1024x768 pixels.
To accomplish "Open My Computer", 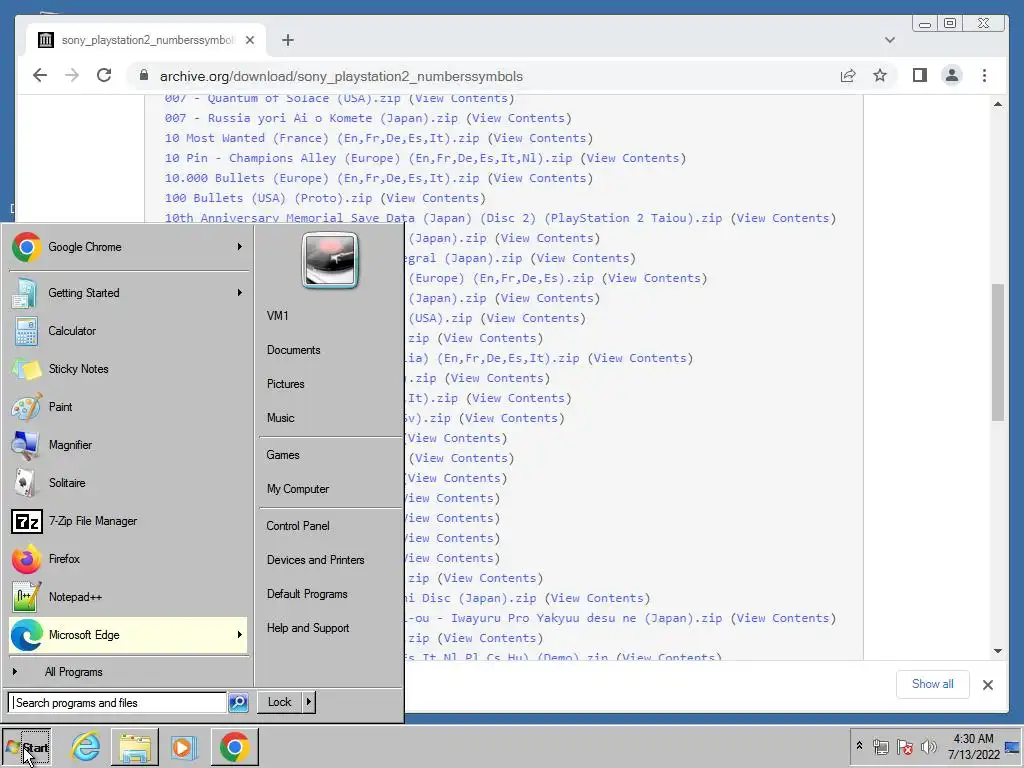I will pyautogui.click(x=298, y=489).
